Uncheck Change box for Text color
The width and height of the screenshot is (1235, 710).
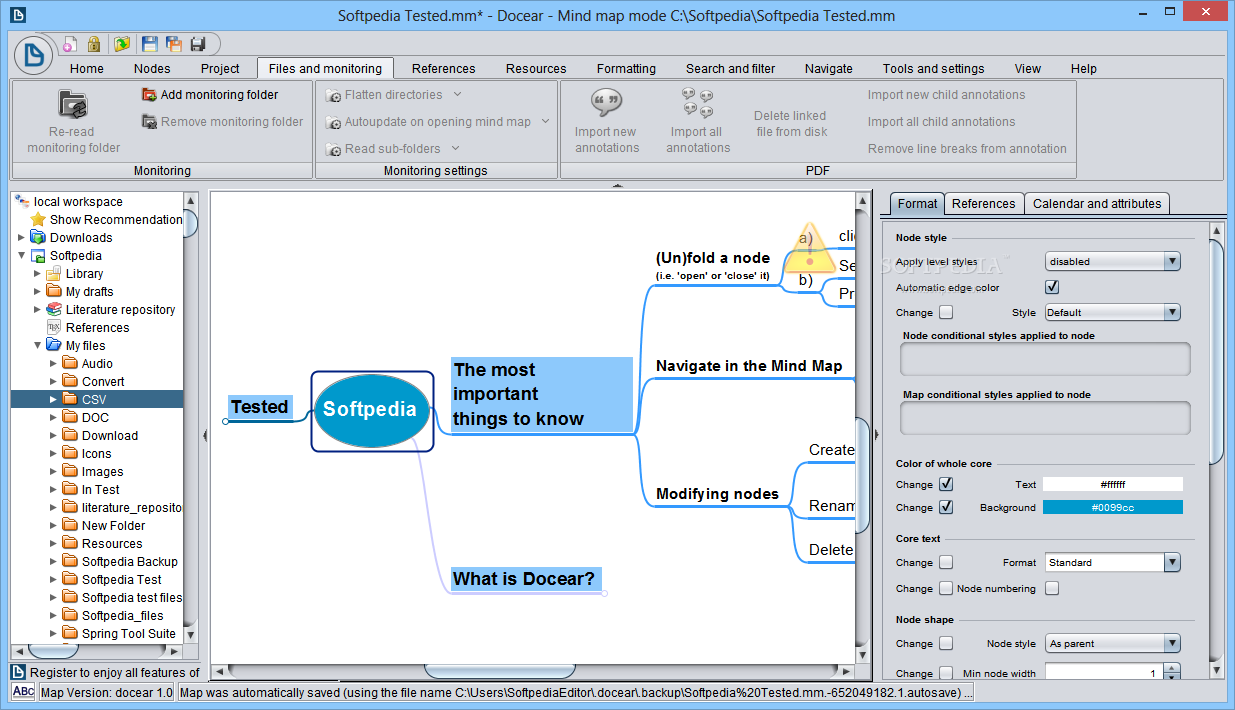click(x=946, y=484)
